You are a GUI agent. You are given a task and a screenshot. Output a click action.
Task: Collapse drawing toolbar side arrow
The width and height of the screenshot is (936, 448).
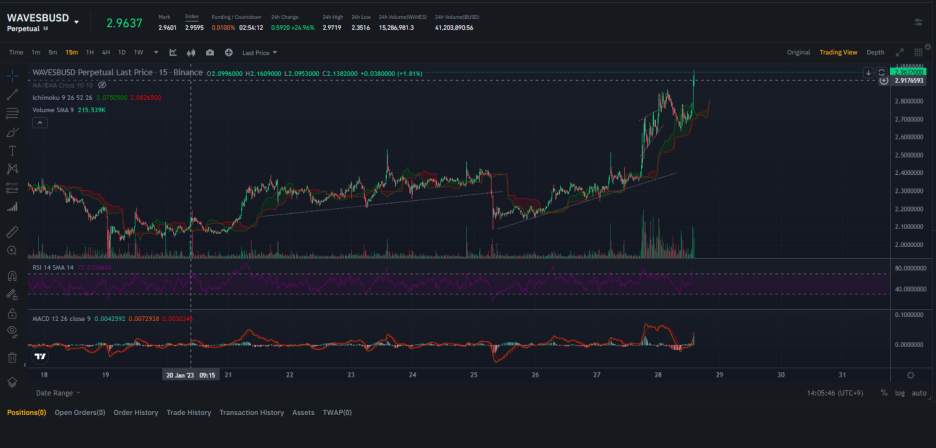[25, 365]
